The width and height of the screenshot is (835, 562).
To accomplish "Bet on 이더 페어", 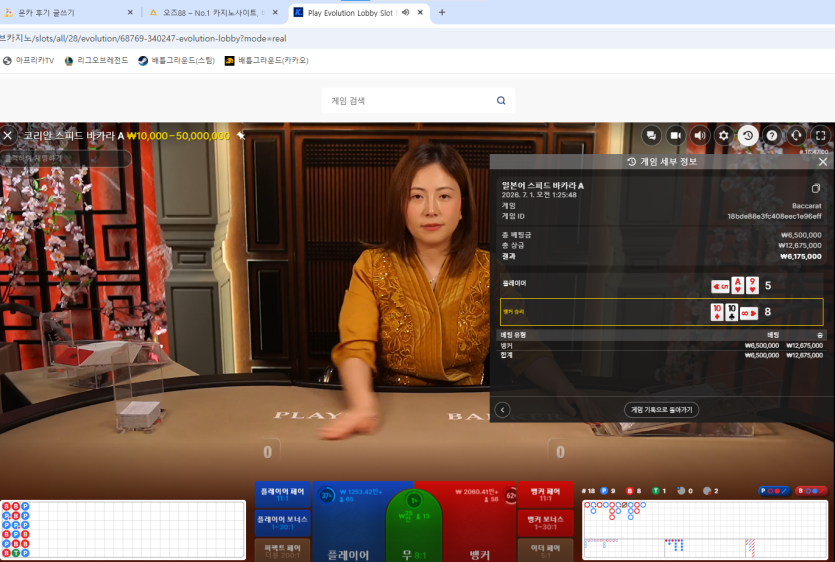I will click(545, 550).
